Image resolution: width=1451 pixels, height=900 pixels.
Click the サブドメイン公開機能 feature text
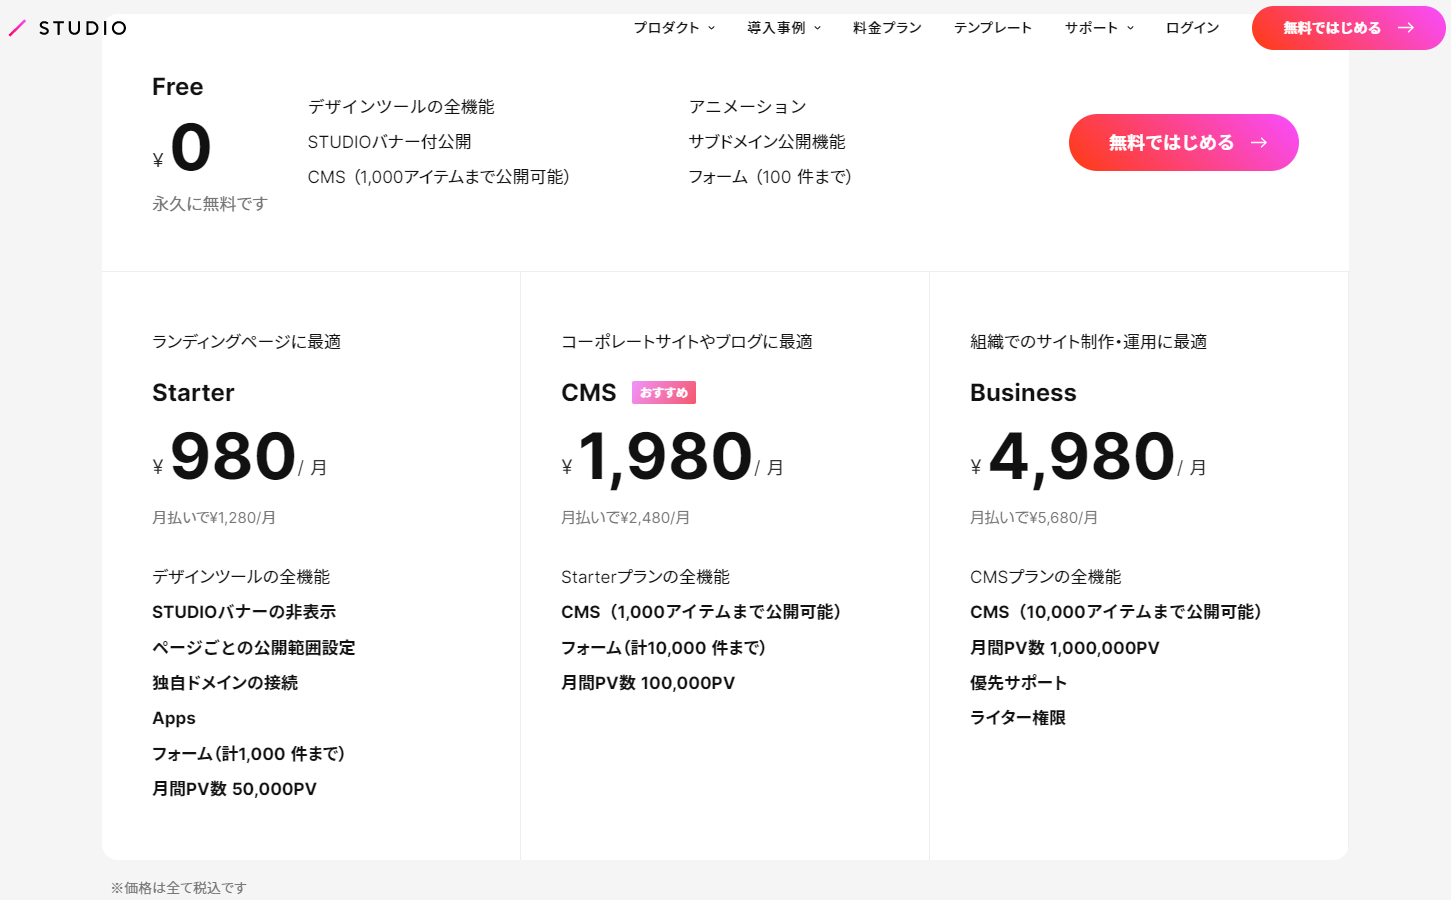point(767,142)
